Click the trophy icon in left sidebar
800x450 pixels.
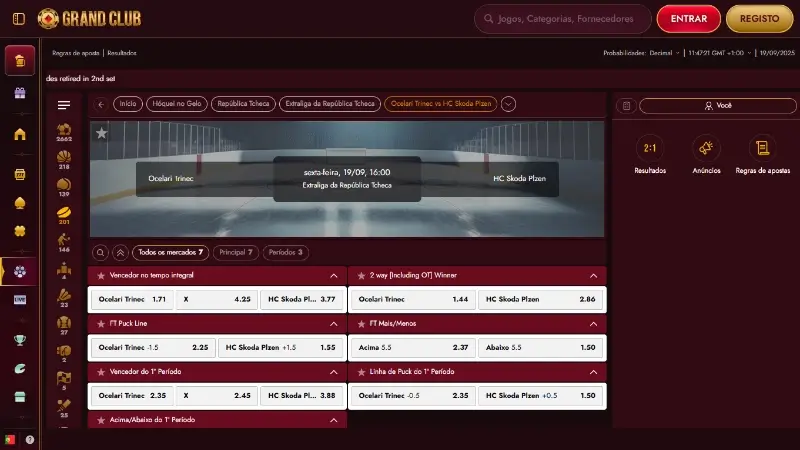[x=19, y=340]
